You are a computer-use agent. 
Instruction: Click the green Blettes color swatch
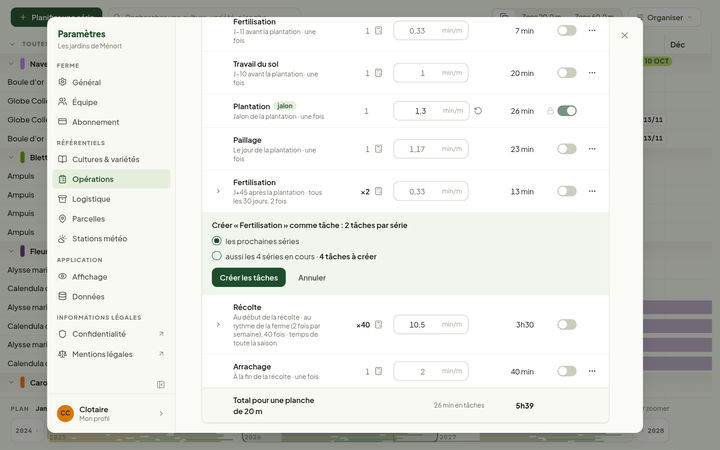click(x=22, y=158)
